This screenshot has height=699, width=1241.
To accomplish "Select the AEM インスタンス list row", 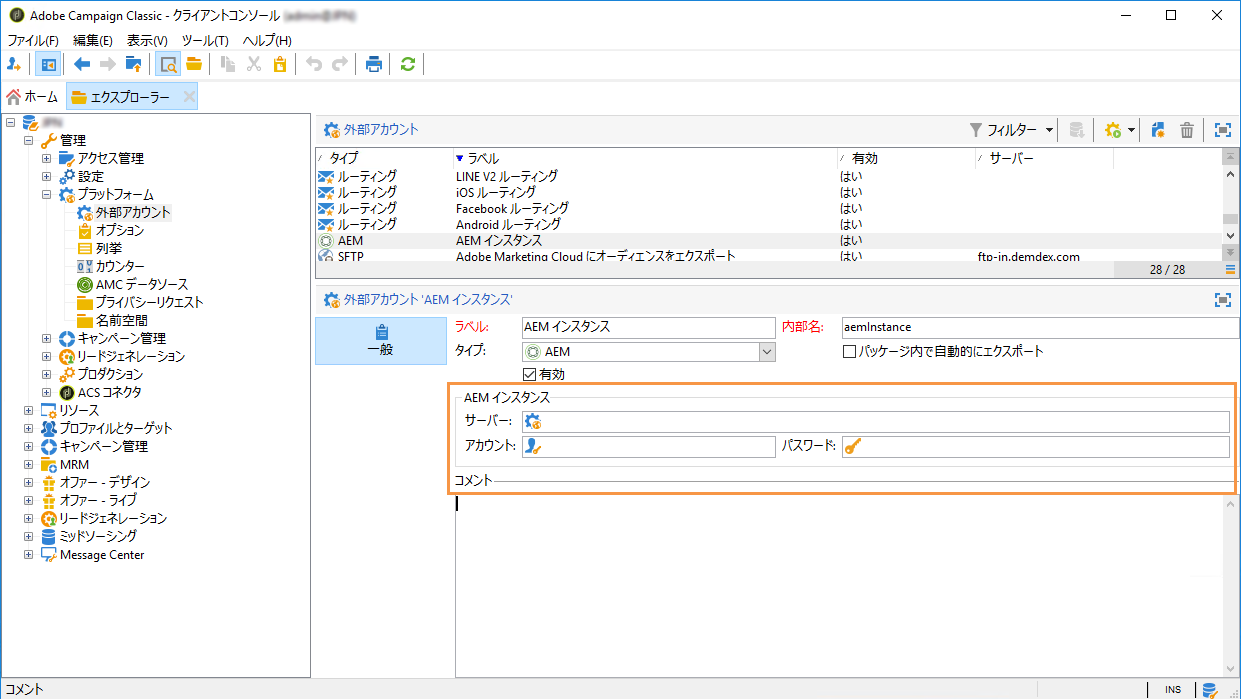I will pyautogui.click(x=768, y=240).
